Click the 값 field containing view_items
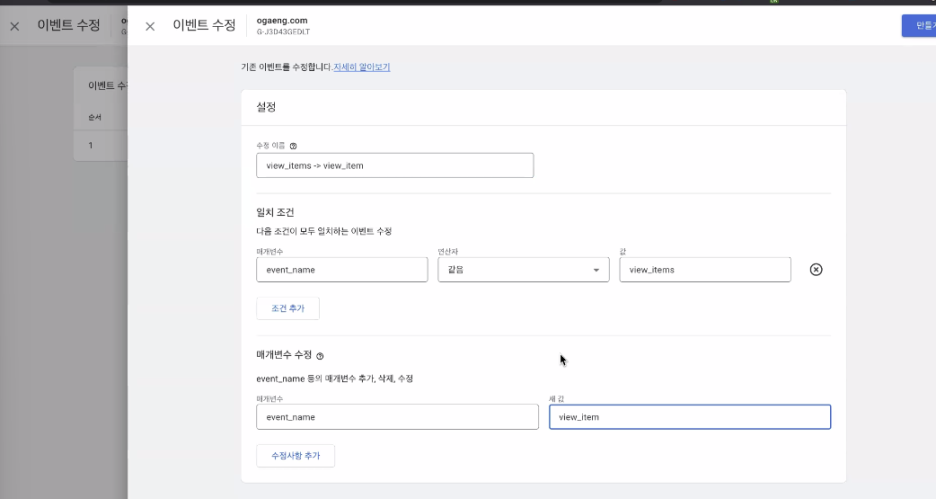The image size is (936, 499). pyautogui.click(x=705, y=270)
